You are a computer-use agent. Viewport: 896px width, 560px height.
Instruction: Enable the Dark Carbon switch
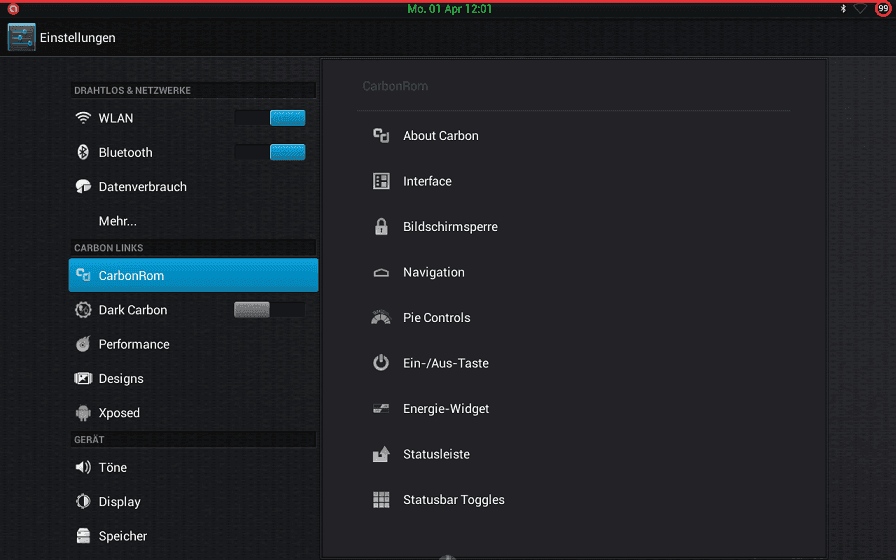pos(270,310)
